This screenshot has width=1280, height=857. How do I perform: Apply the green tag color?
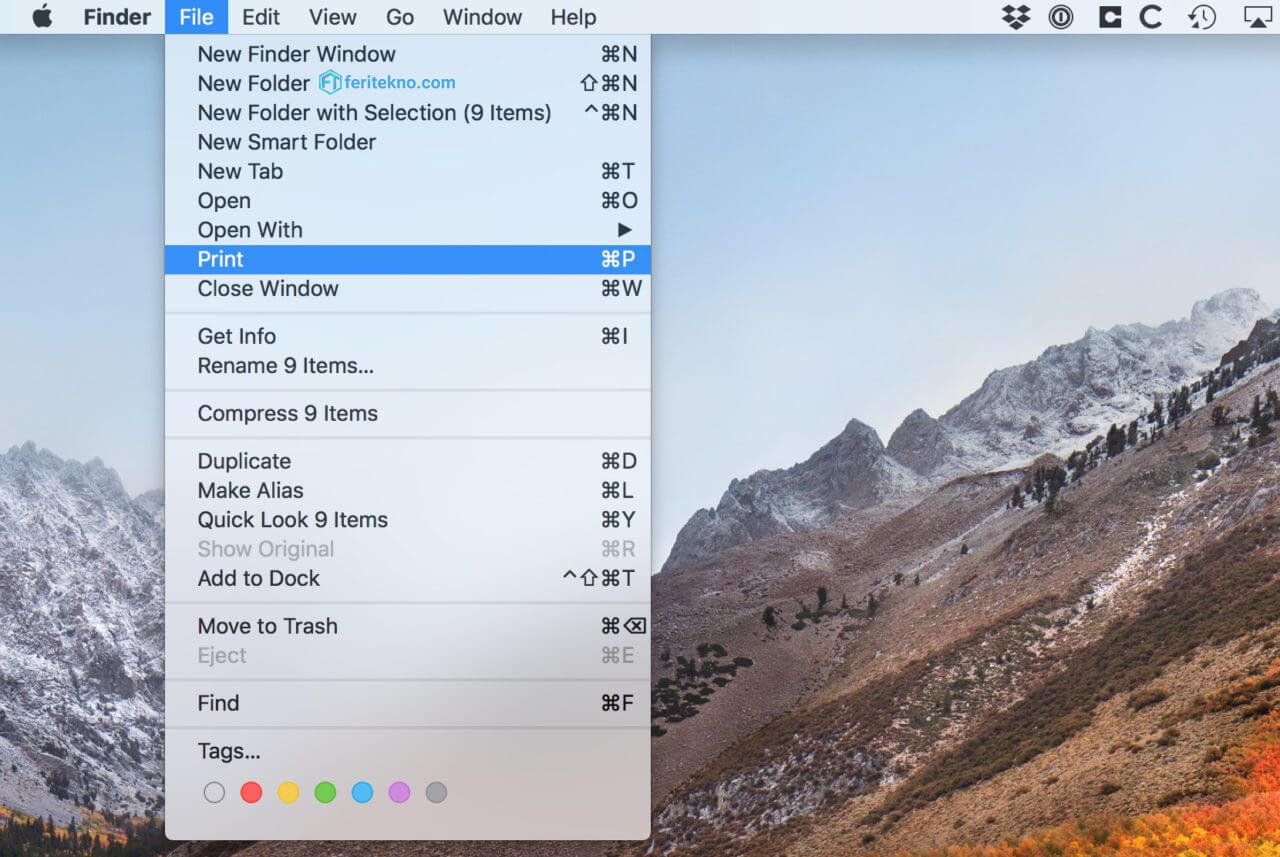pos(325,793)
